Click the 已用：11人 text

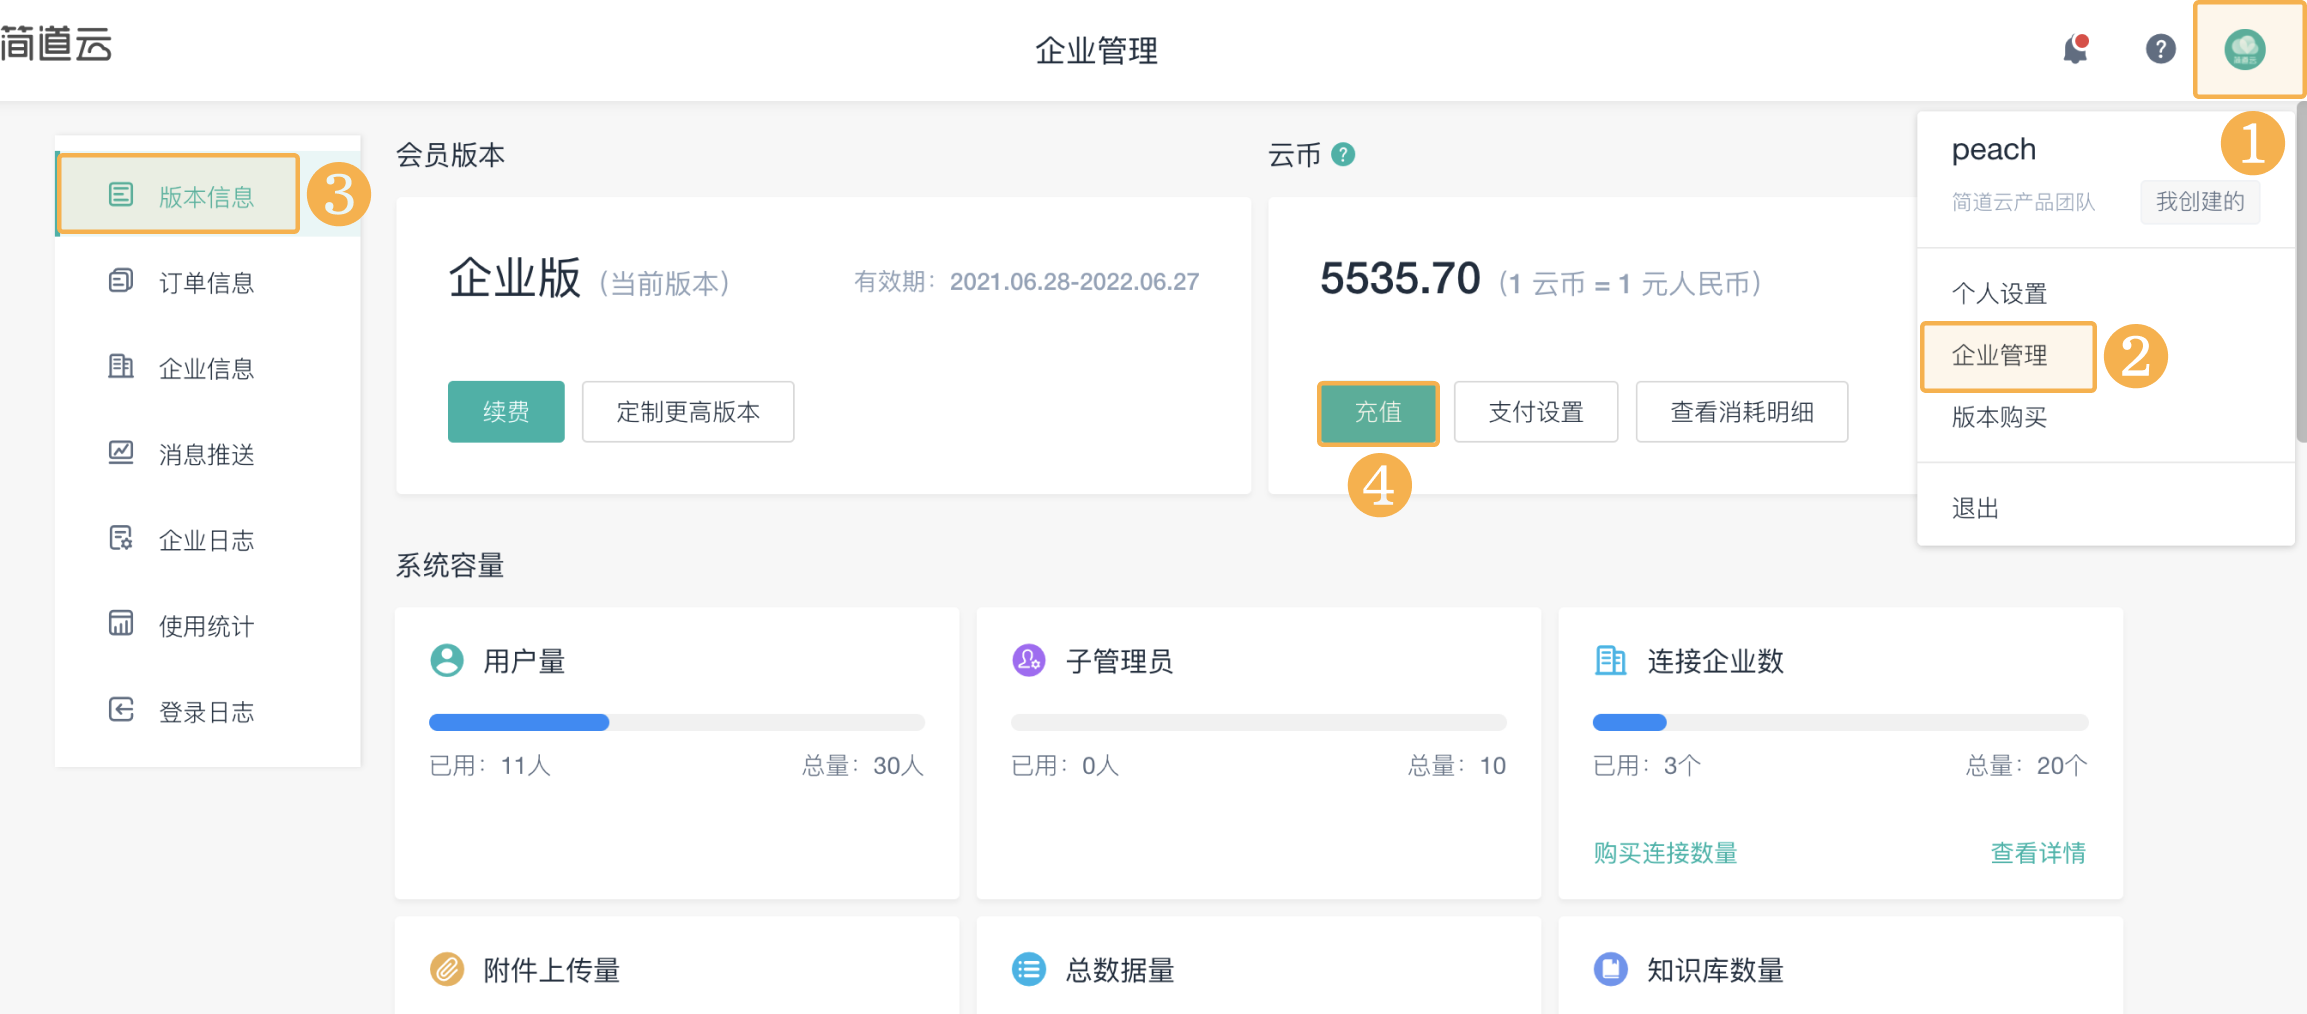point(490,766)
